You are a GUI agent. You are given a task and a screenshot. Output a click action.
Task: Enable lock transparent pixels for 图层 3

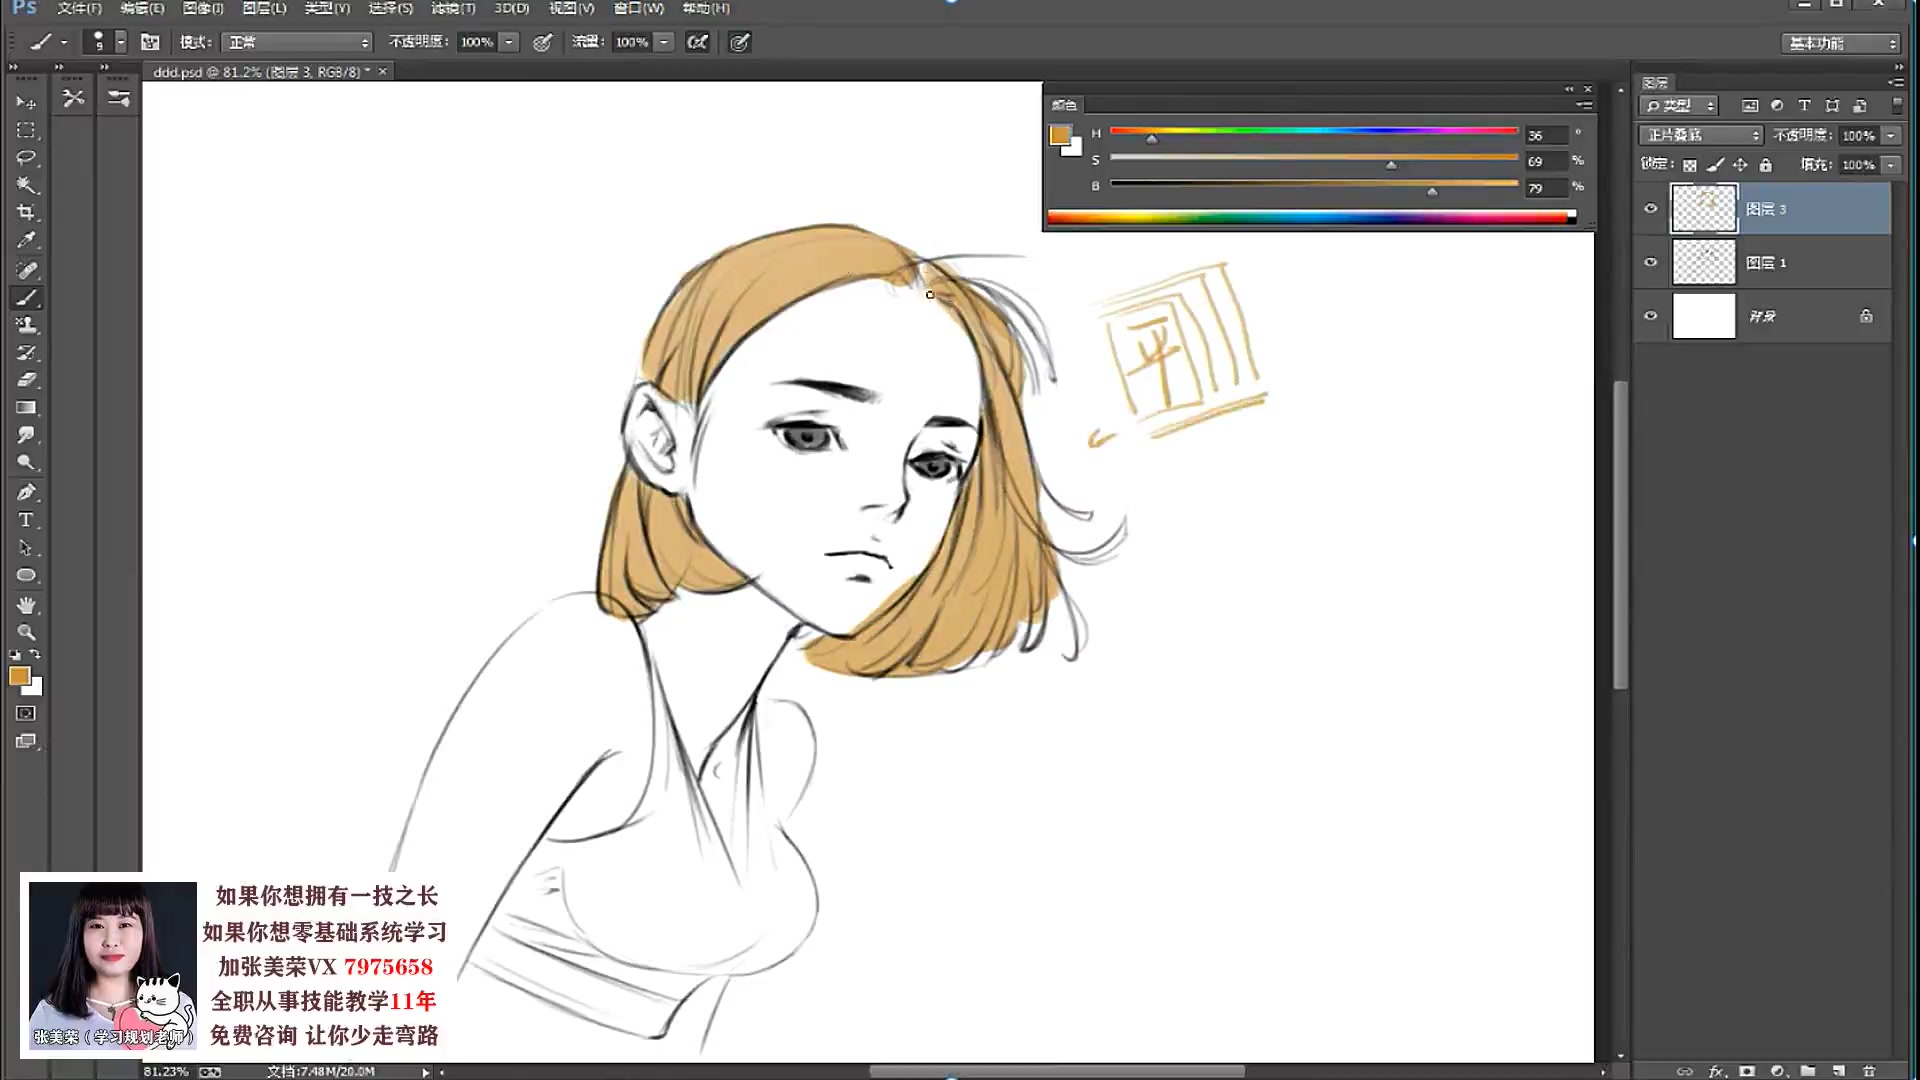tap(1688, 165)
